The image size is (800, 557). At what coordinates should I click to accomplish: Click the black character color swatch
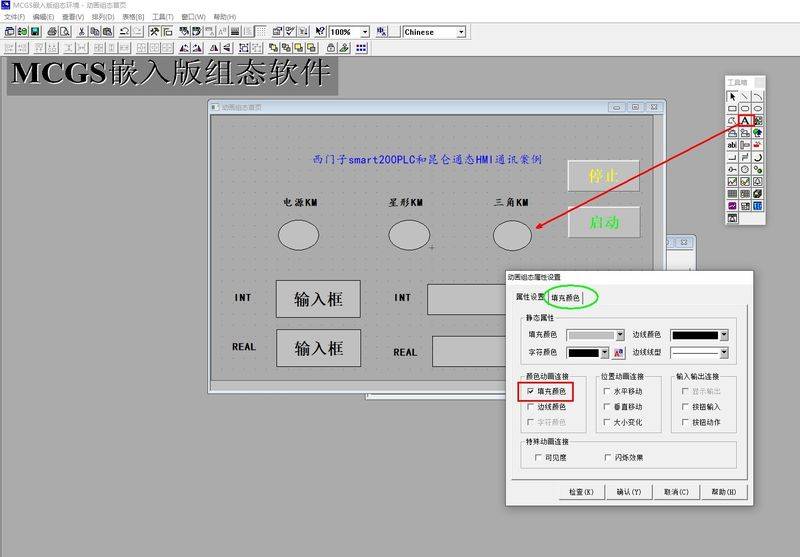tap(584, 353)
